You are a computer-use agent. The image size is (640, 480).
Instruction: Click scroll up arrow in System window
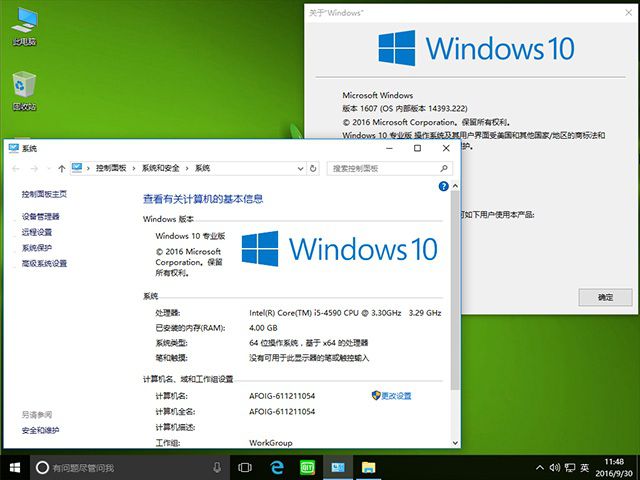(455, 186)
